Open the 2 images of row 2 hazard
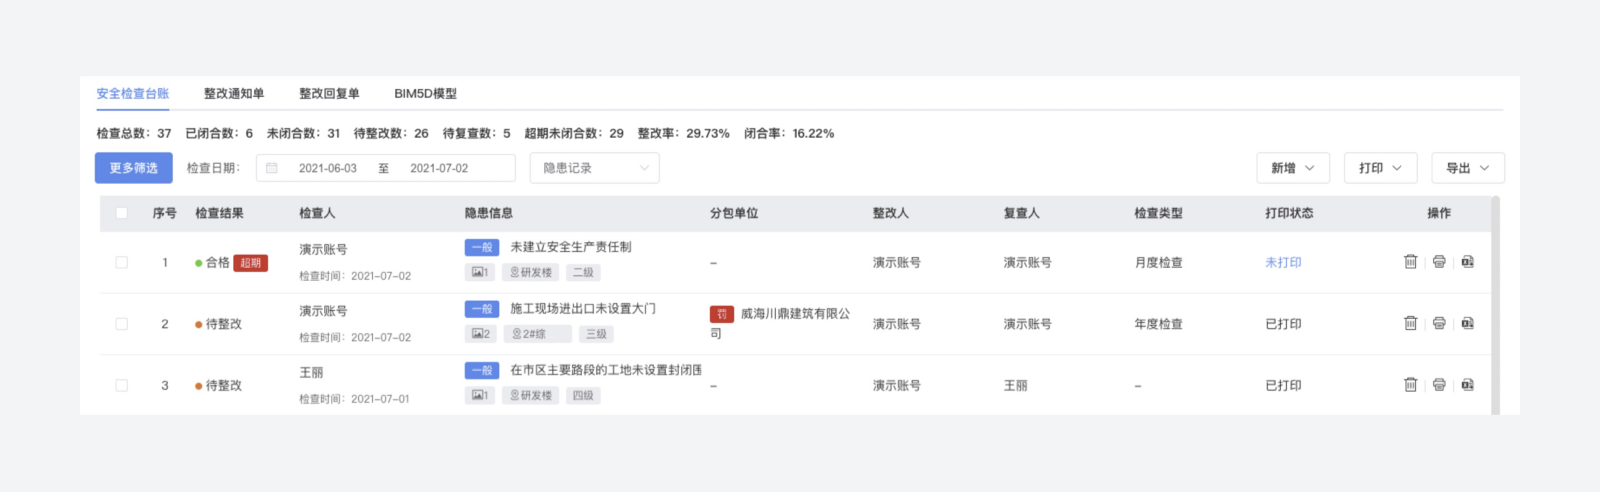Viewport: 1600px width, 492px height. (x=480, y=334)
